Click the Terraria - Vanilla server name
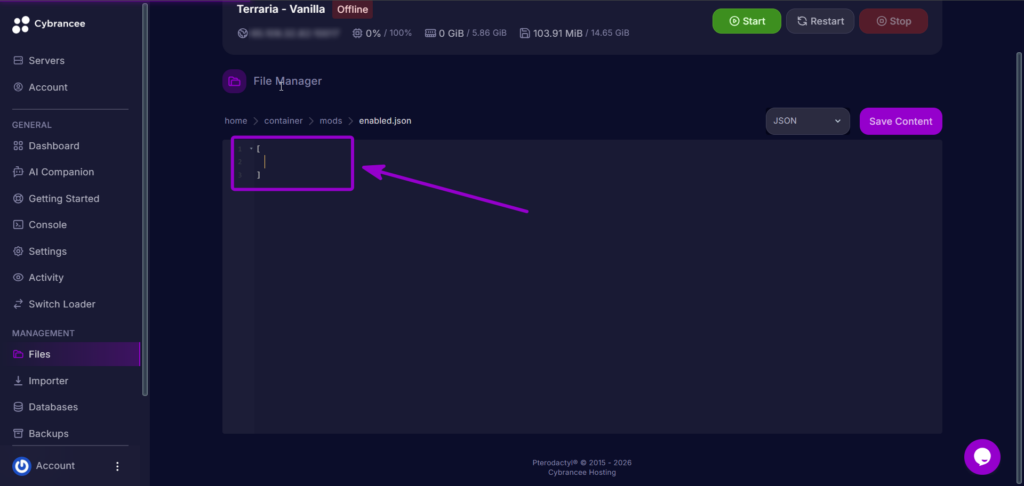Viewport: 1024px width, 486px height. (281, 9)
